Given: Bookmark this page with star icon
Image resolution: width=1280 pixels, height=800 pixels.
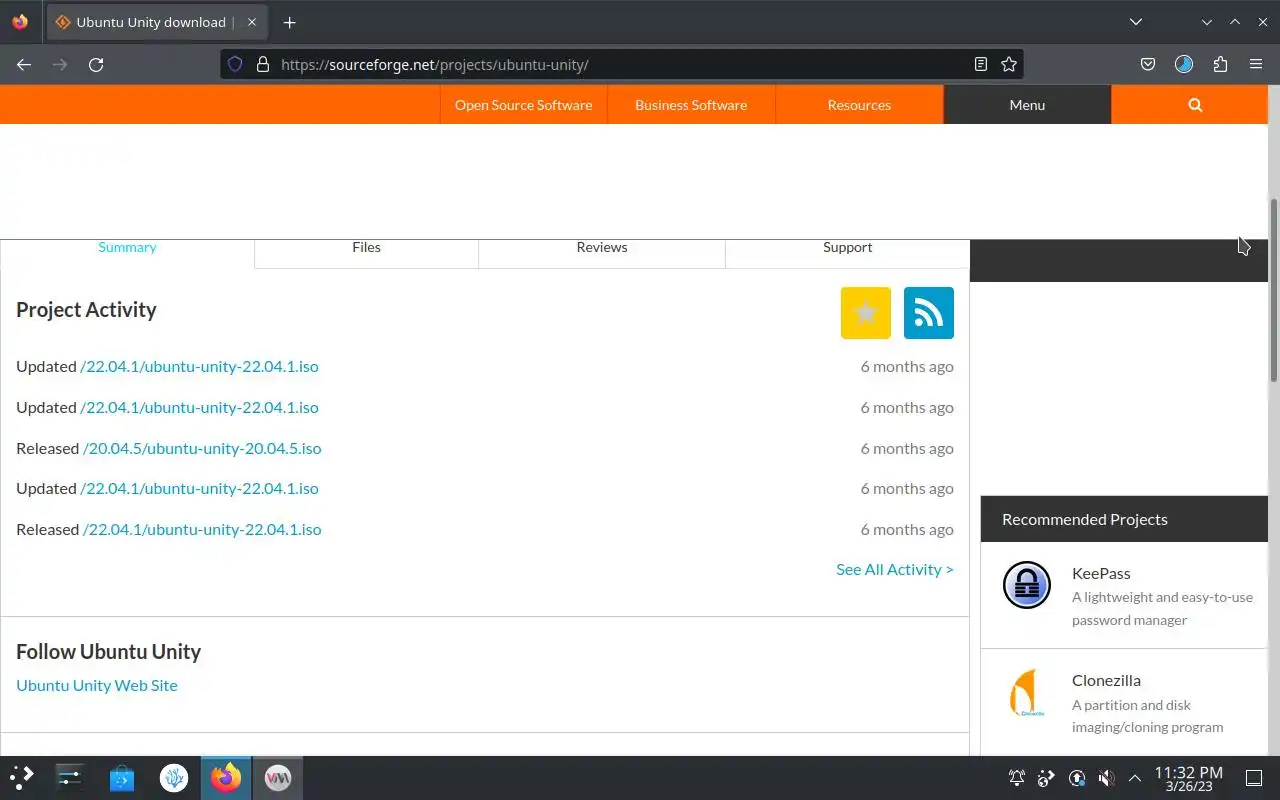Looking at the screenshot, I should click(1009, 64).
